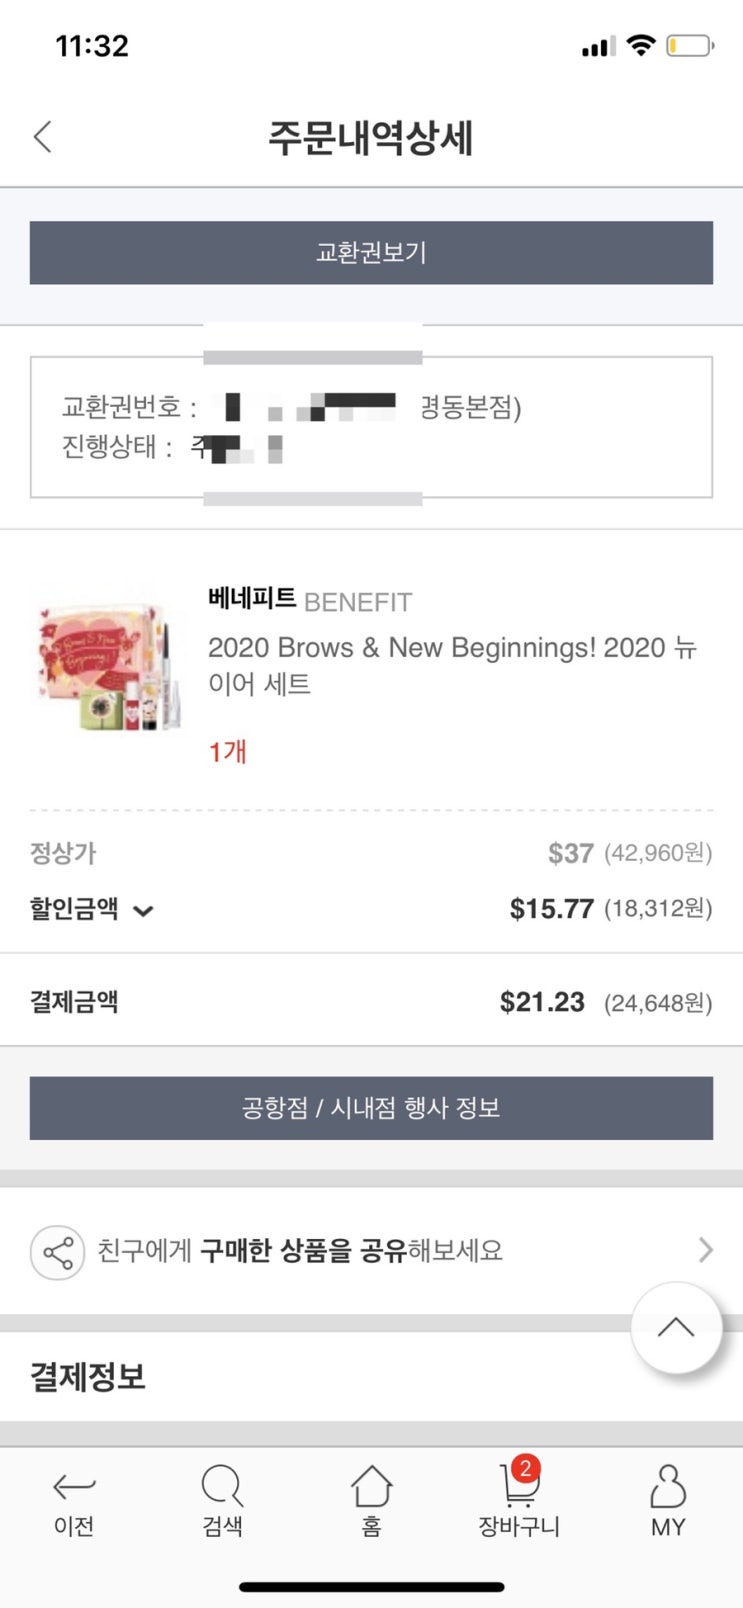Image resolution: width=743 pixels, height=1608 pixels.
Task: Tap product name 2020 Brows & New Beginnings
Action: (x=451, y=665)
